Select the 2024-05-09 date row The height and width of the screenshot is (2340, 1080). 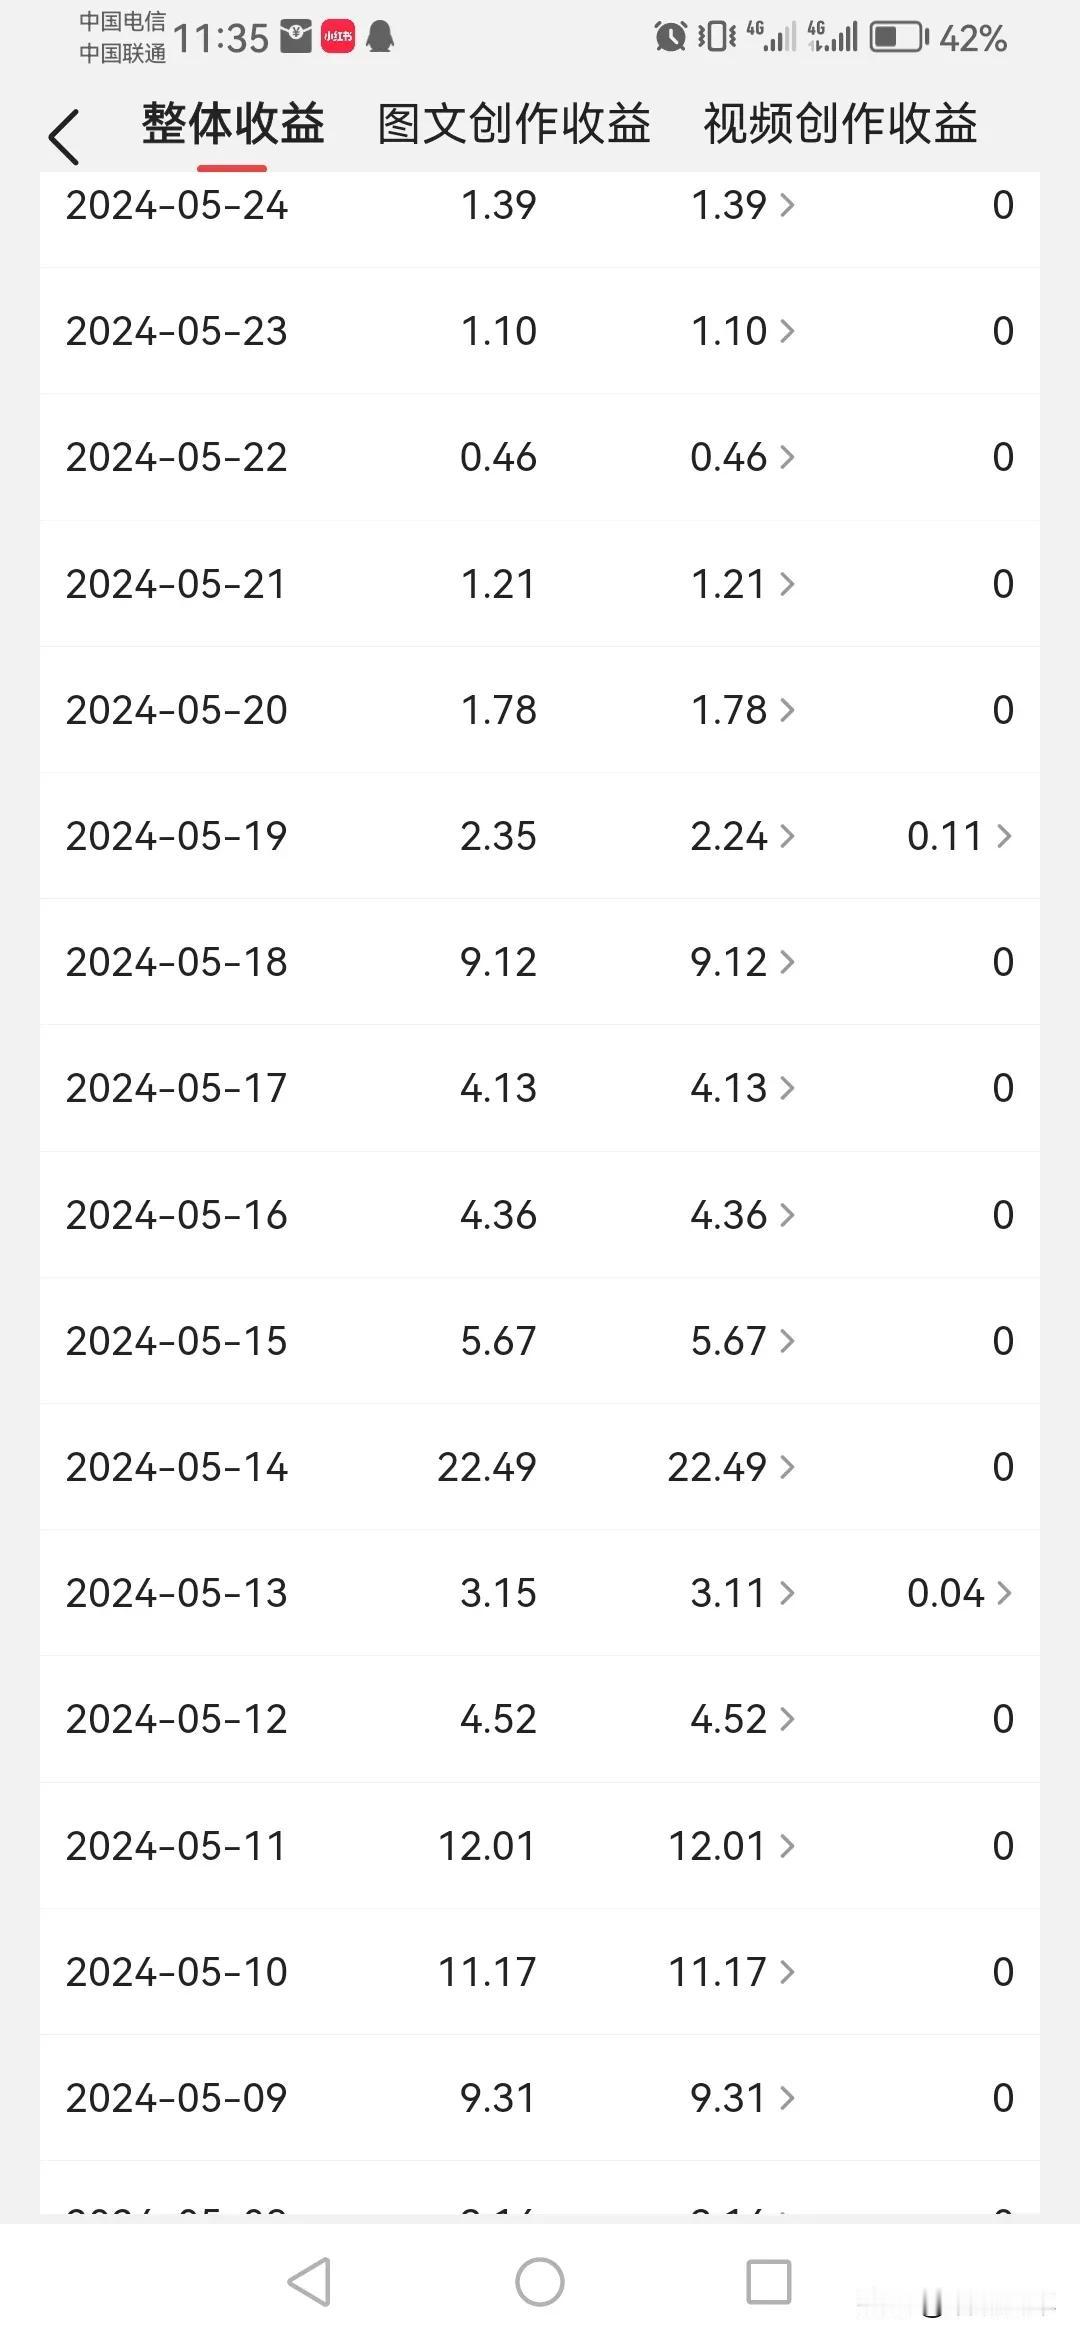540,2098
